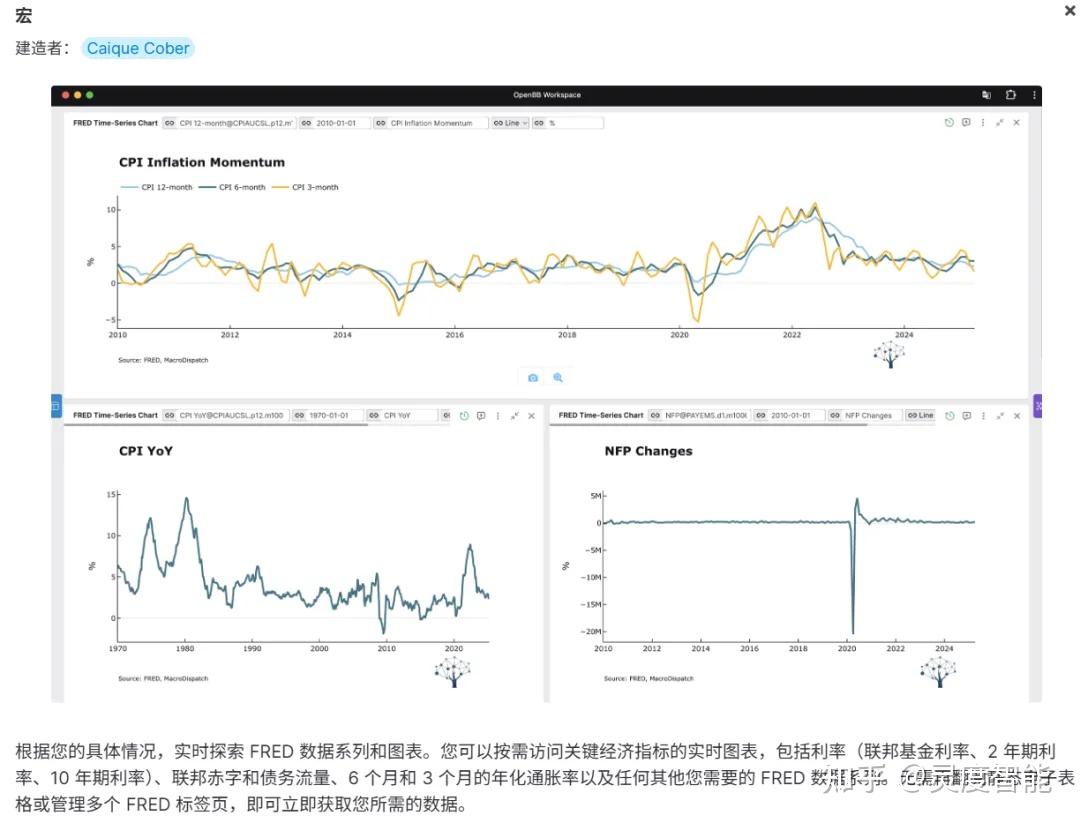Click the grouping icon in the OpenBB title bar
1080x823 pixels.
click(986, 95)
